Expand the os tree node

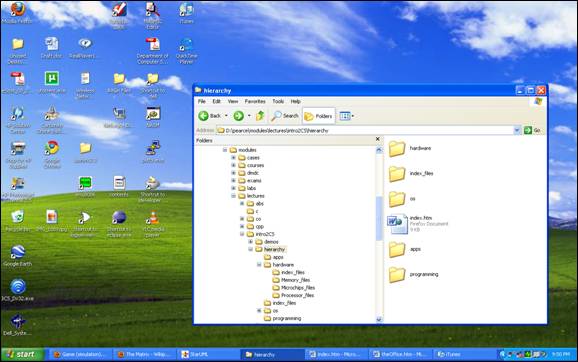coord(259,311)
